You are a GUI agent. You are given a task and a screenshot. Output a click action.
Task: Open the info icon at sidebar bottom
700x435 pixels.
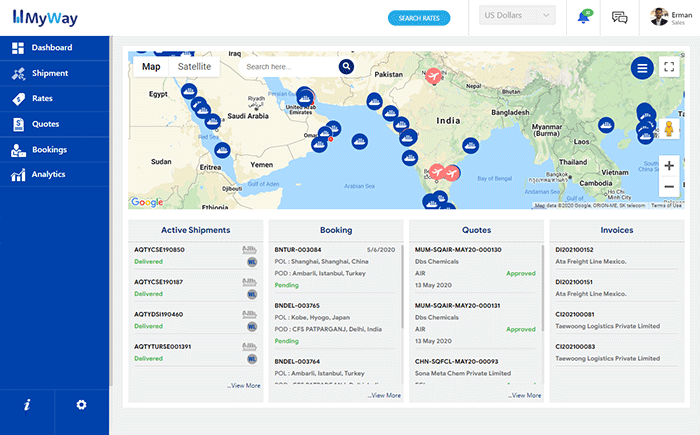[x=27, y=405]
